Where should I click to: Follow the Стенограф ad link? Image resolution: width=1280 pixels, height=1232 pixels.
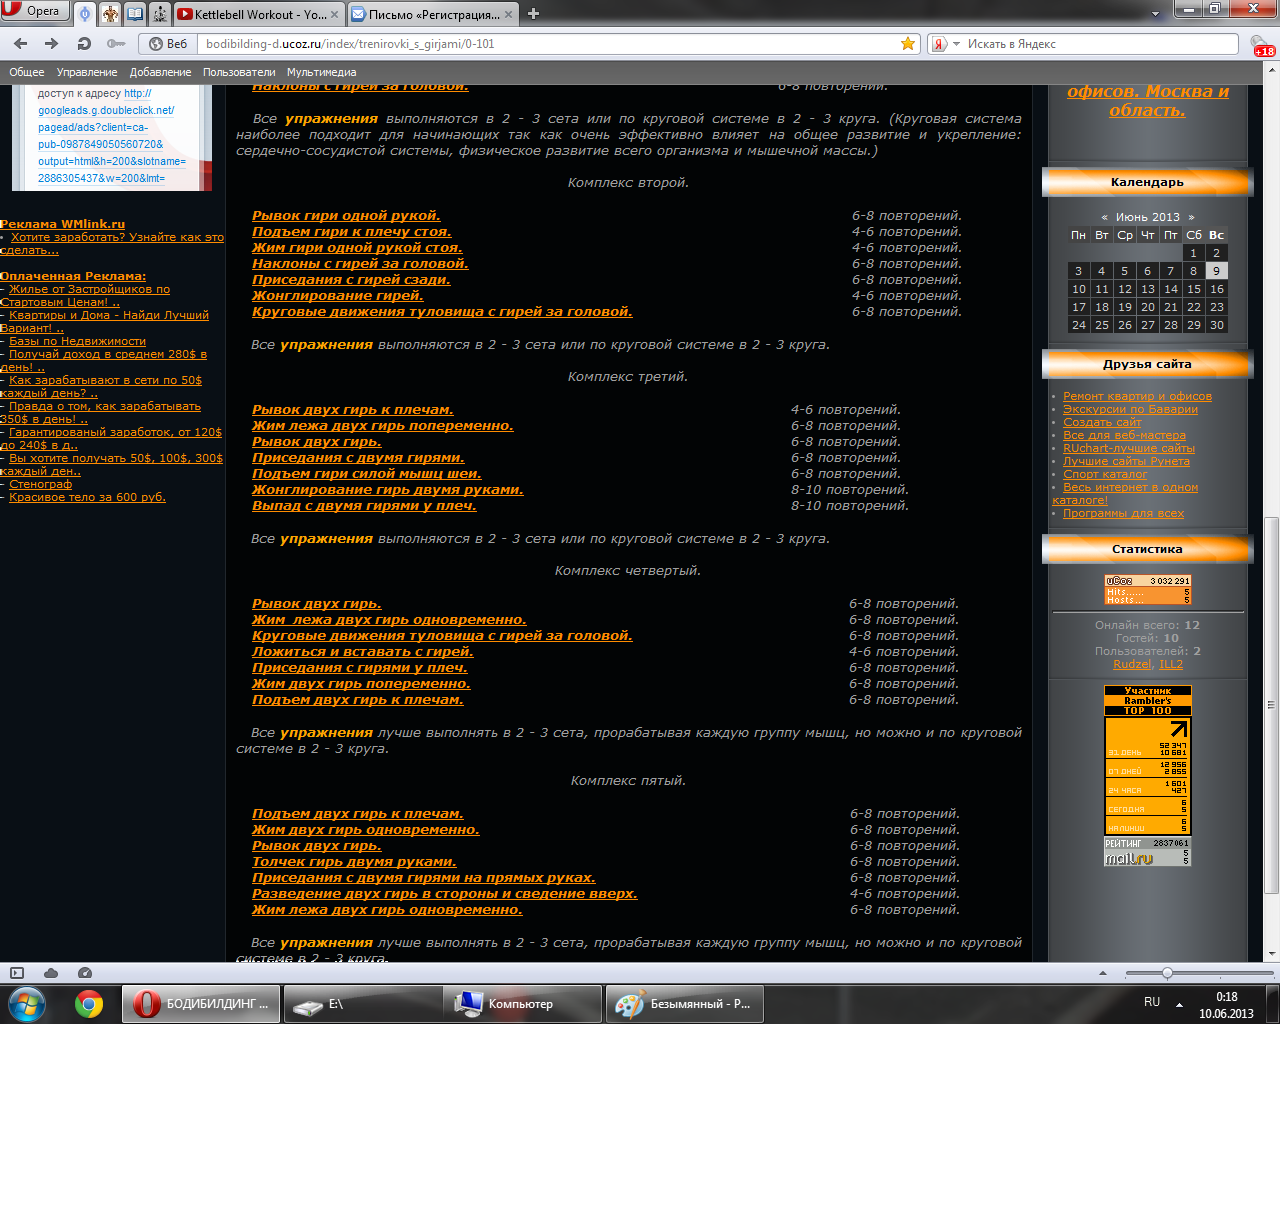coord(40,484)
